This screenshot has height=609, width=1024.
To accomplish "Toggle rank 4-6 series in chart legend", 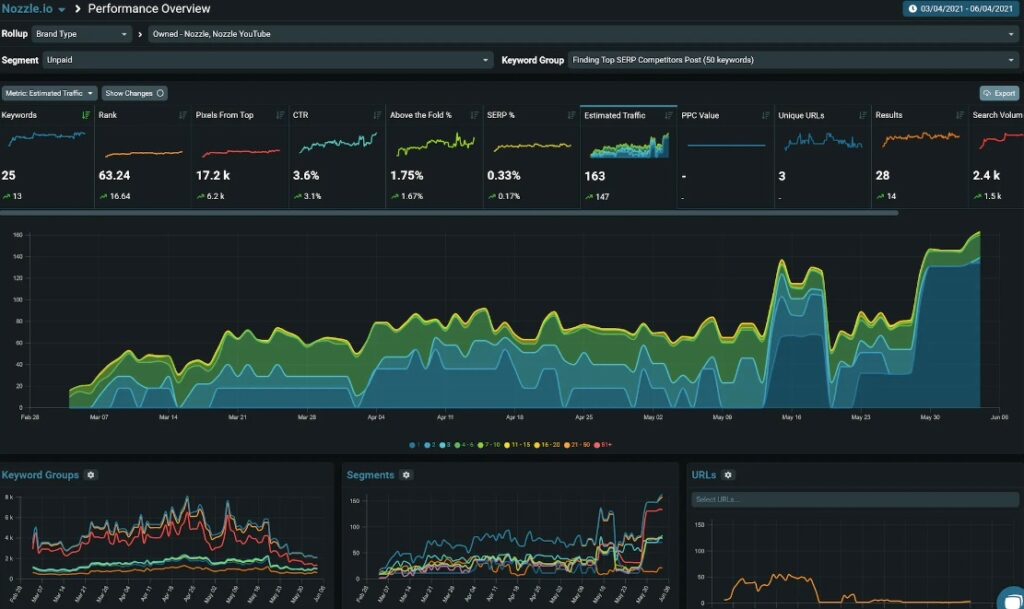I will click(x=464, y=445).
